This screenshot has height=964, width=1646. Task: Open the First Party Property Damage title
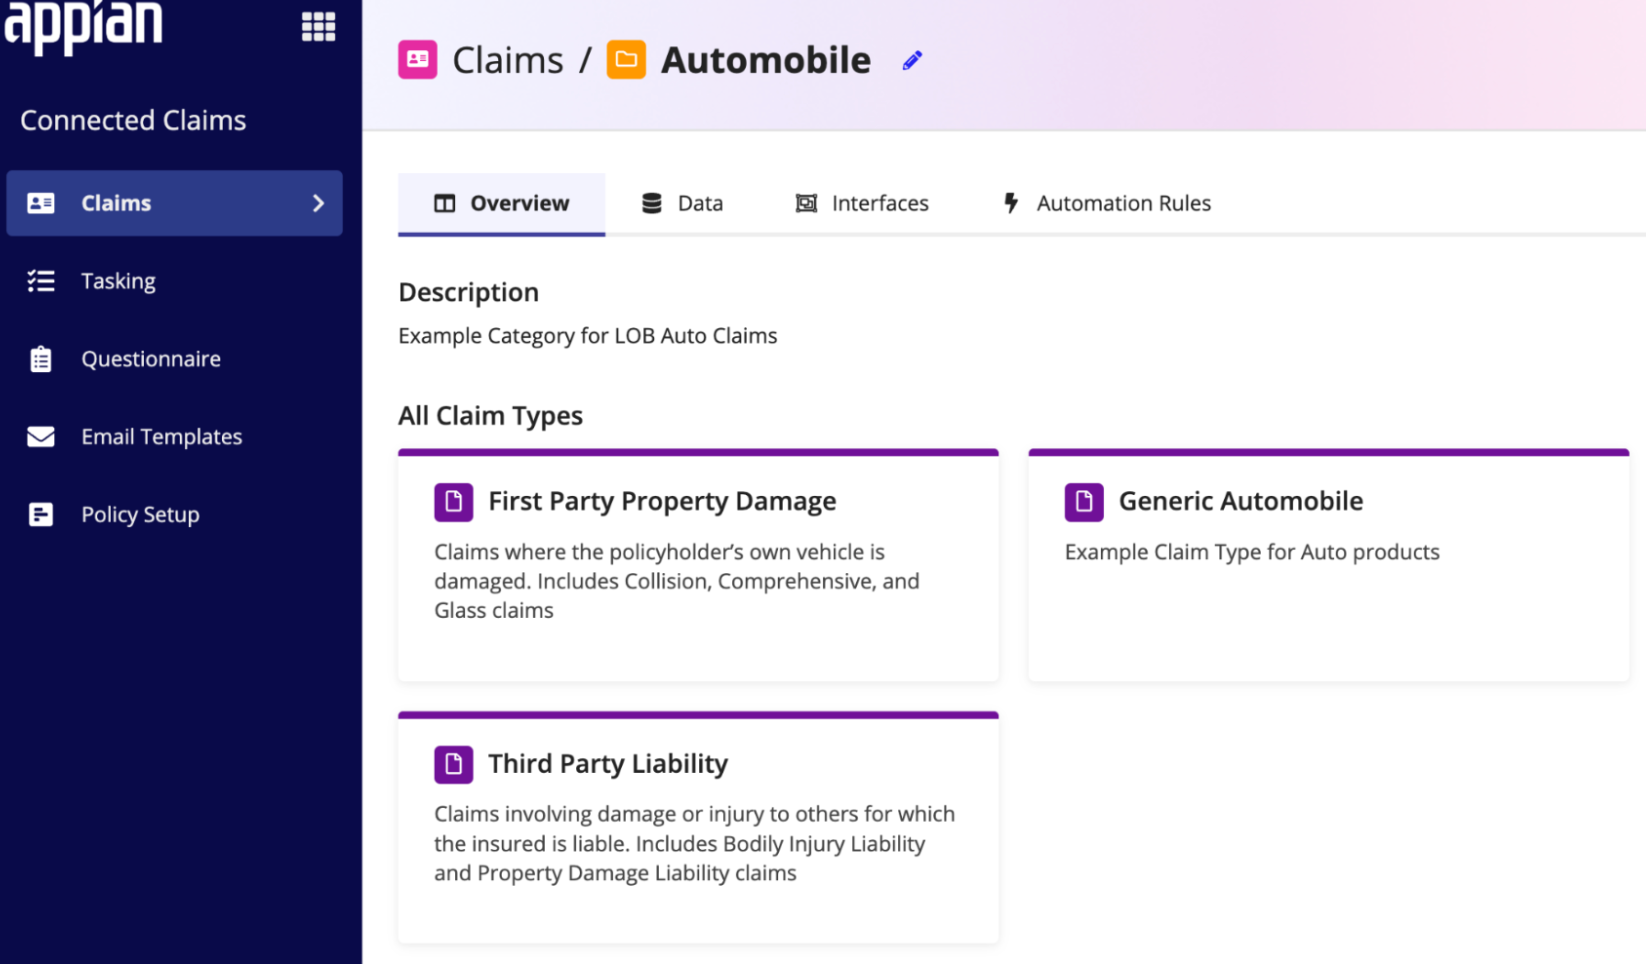coord(662,502)
